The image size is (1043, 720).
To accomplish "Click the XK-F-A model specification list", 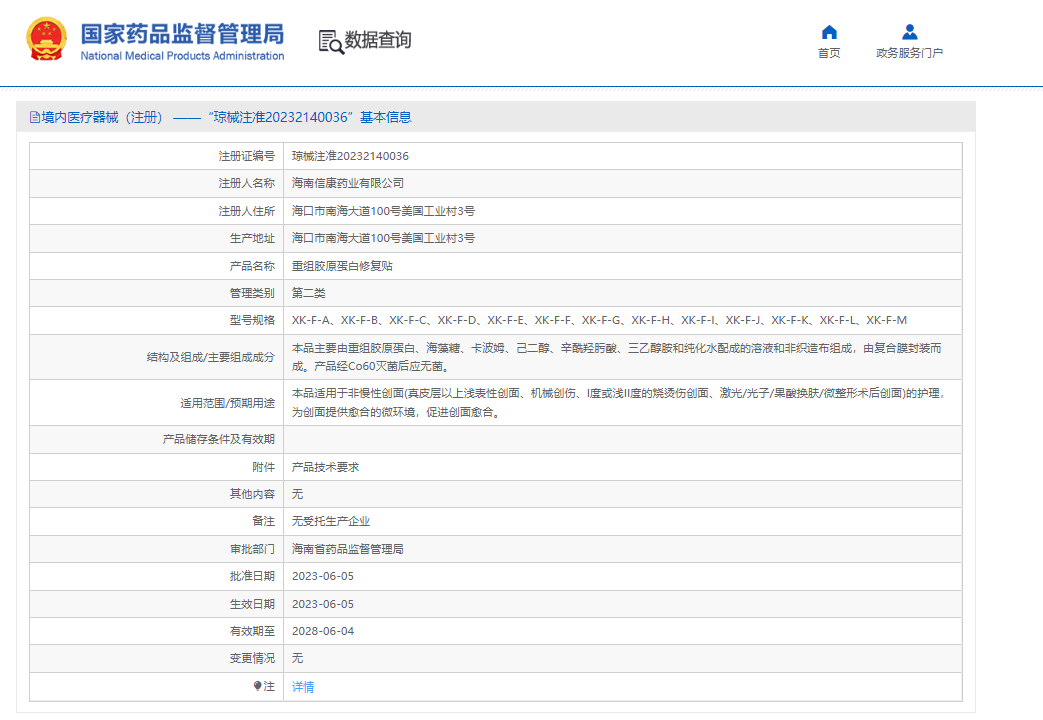I will coord(599,321).
